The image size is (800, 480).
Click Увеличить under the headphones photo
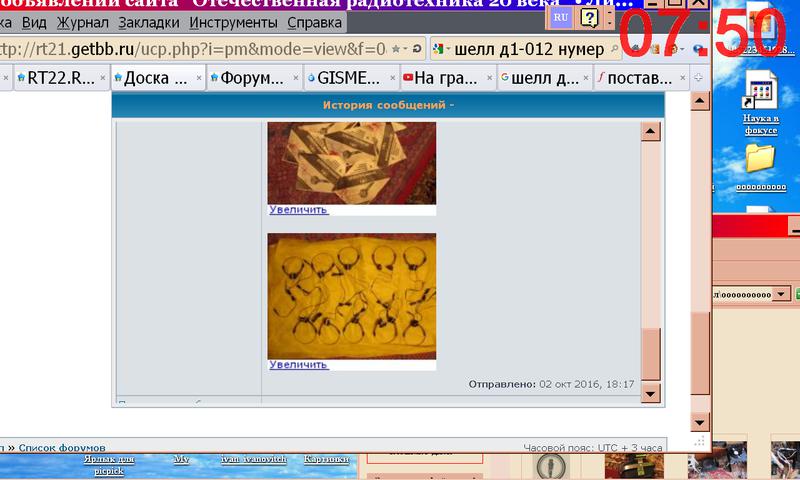(x=298, y=365)
